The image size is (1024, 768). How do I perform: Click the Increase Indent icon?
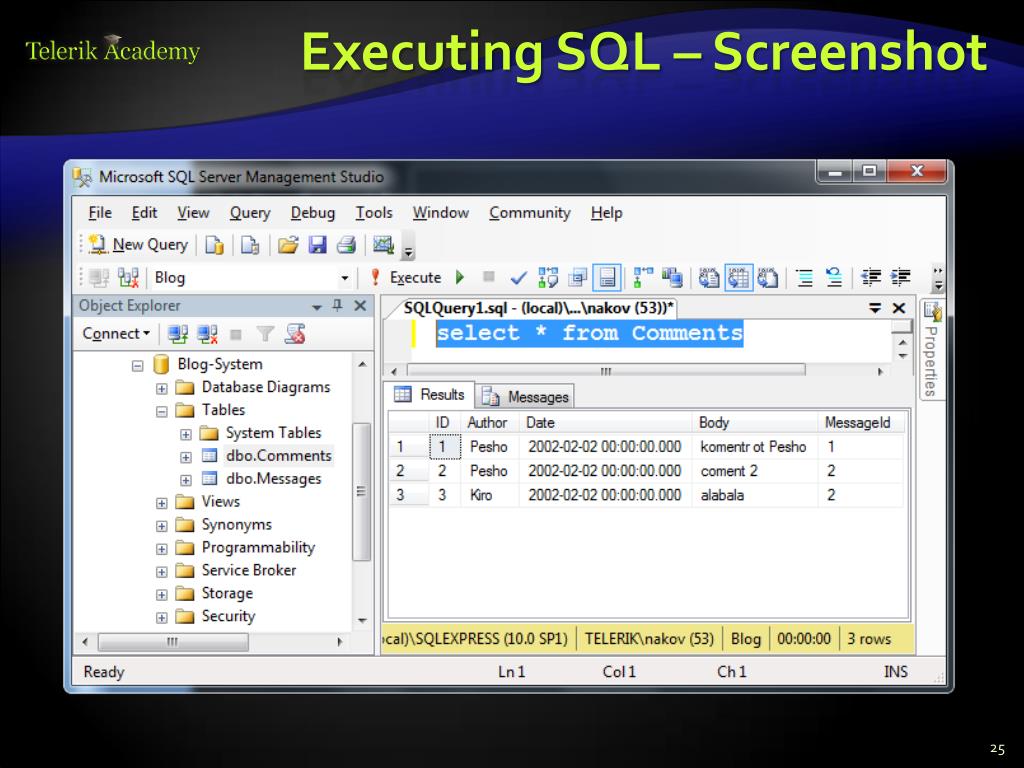click(x=901, y=278)
